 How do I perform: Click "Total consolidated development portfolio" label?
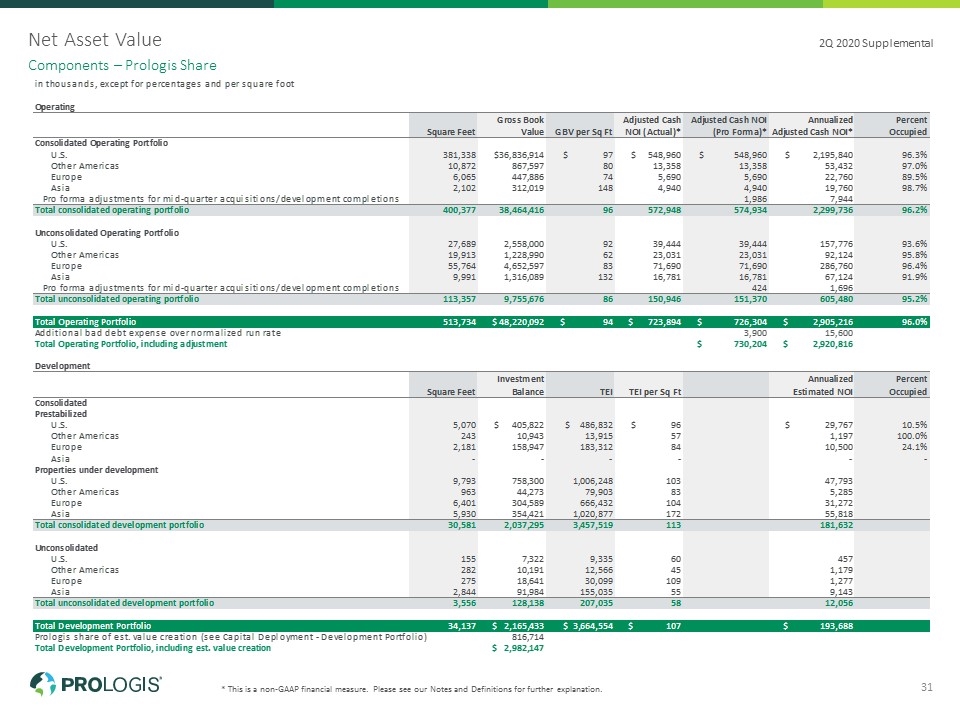pyautogui.click(x=119, y=525)
